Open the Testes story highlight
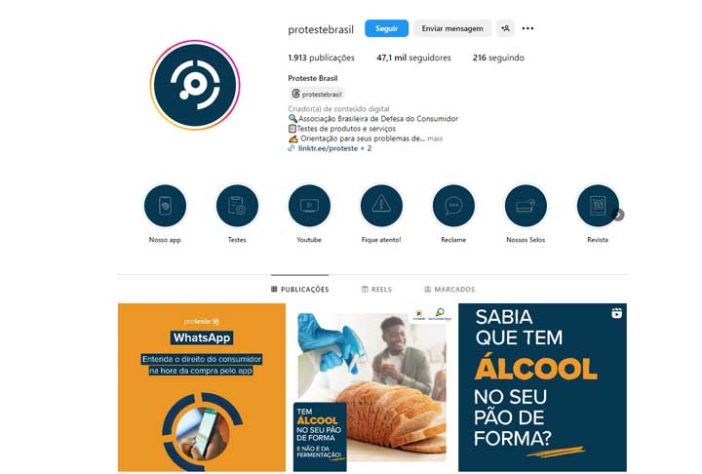Viewport: 702px width, 474px height. click(x=237, y=206)
